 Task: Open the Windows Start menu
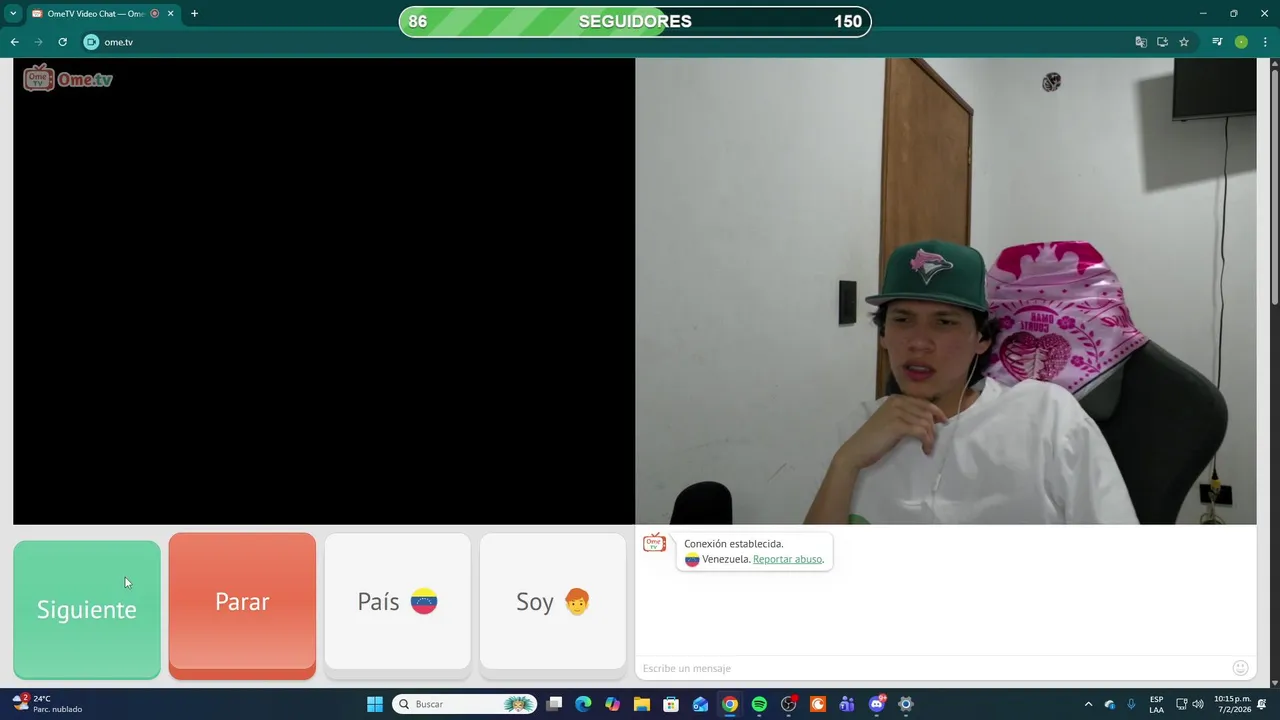[375, 704]
